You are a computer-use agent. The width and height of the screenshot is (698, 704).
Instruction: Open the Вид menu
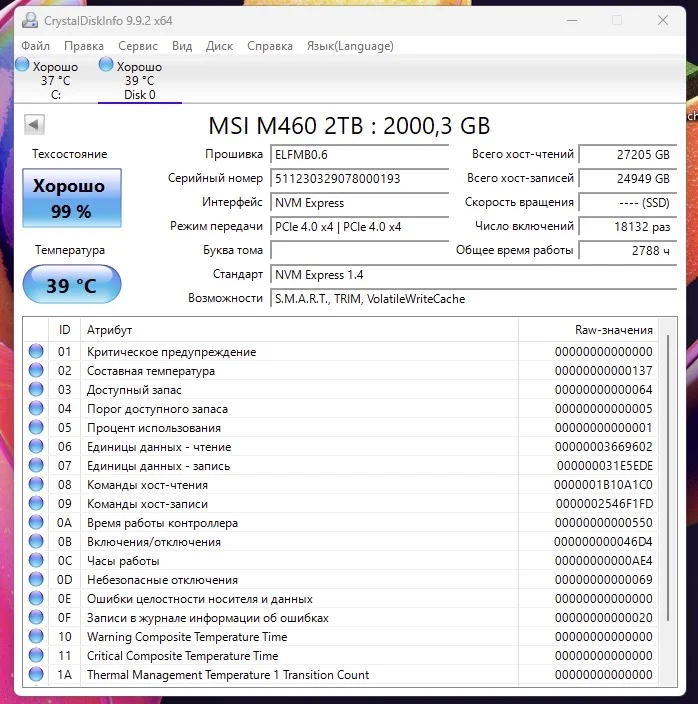[182, 46]
